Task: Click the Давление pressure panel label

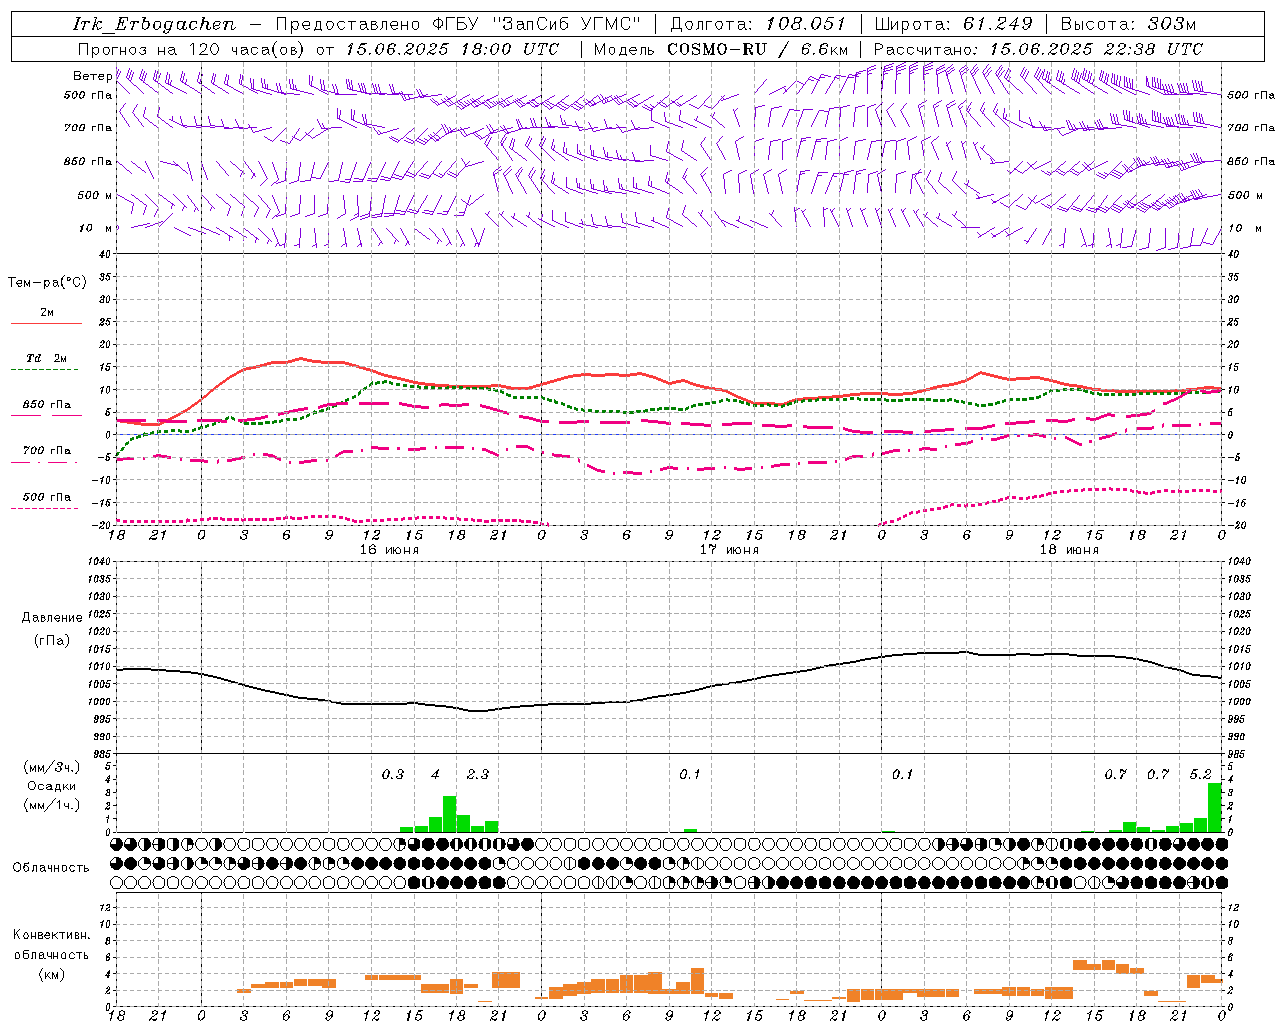Action: pyautogui.click(x=52, y=618)
